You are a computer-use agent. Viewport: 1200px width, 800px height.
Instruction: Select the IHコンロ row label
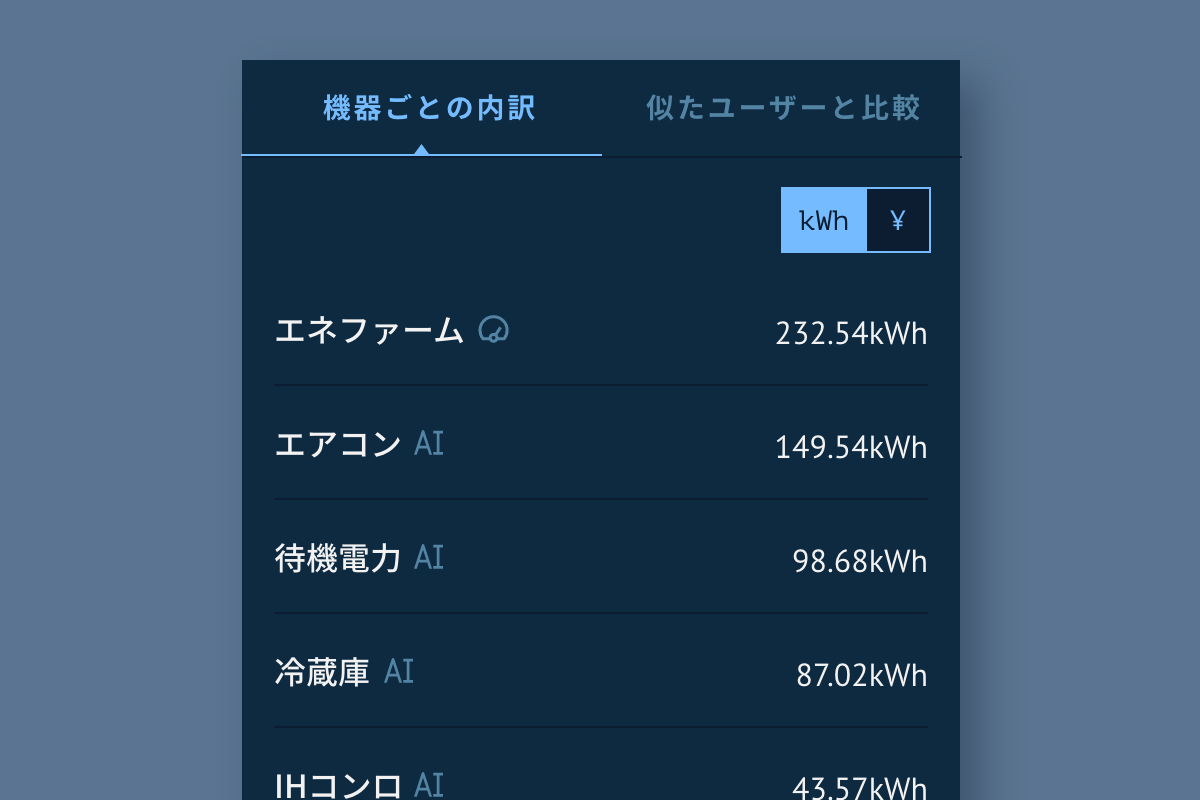(x=338, y=786)
